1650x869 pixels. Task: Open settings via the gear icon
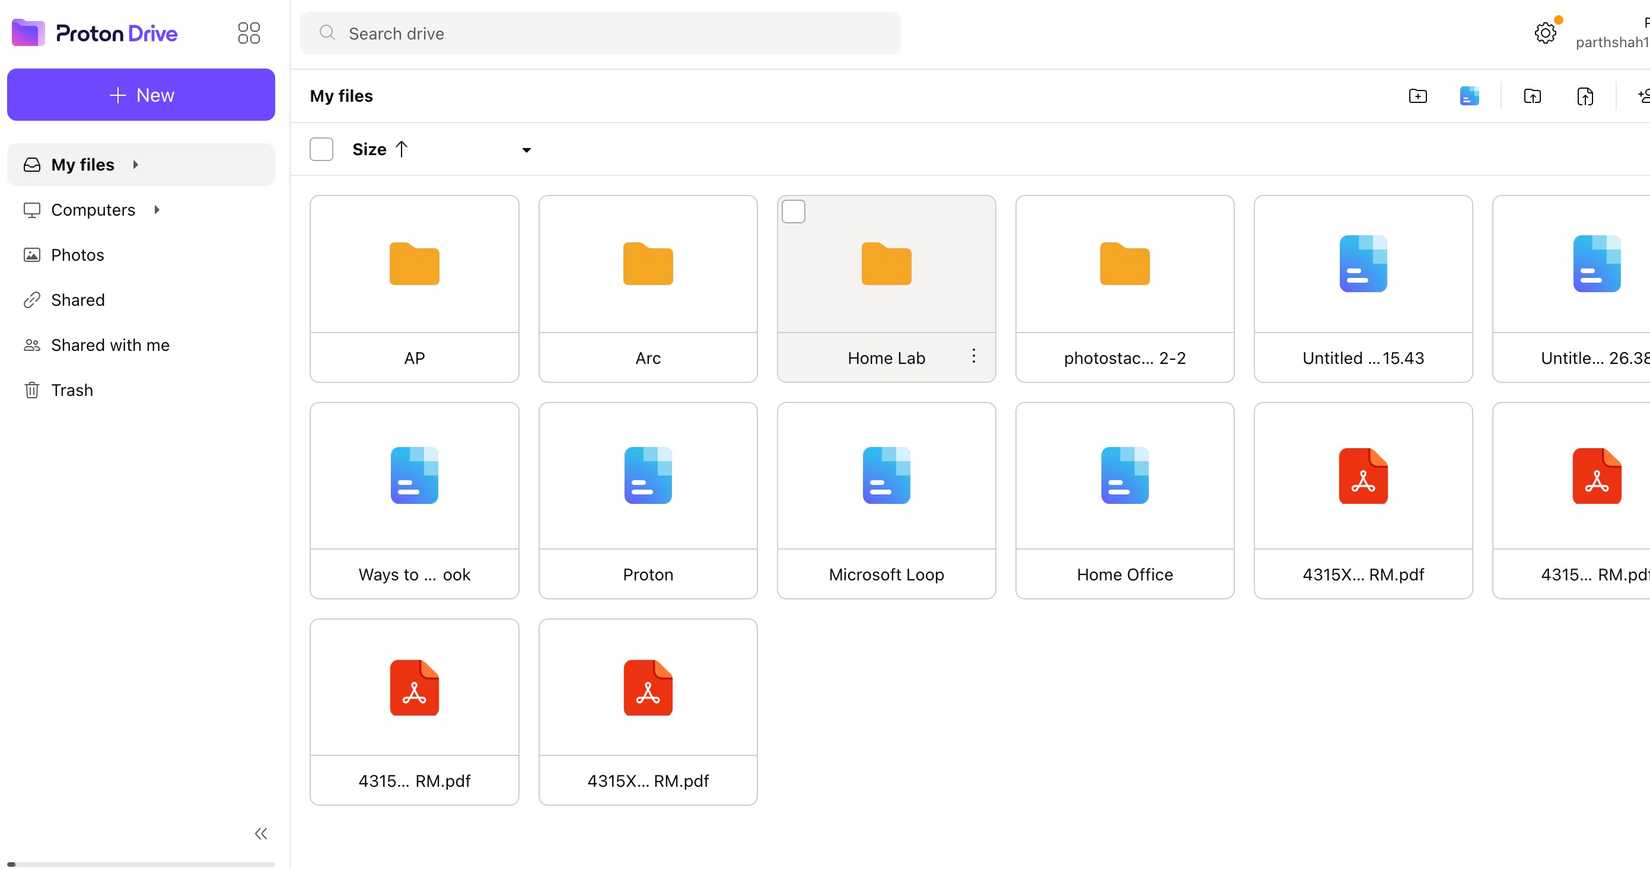[x=1545, y=33]
